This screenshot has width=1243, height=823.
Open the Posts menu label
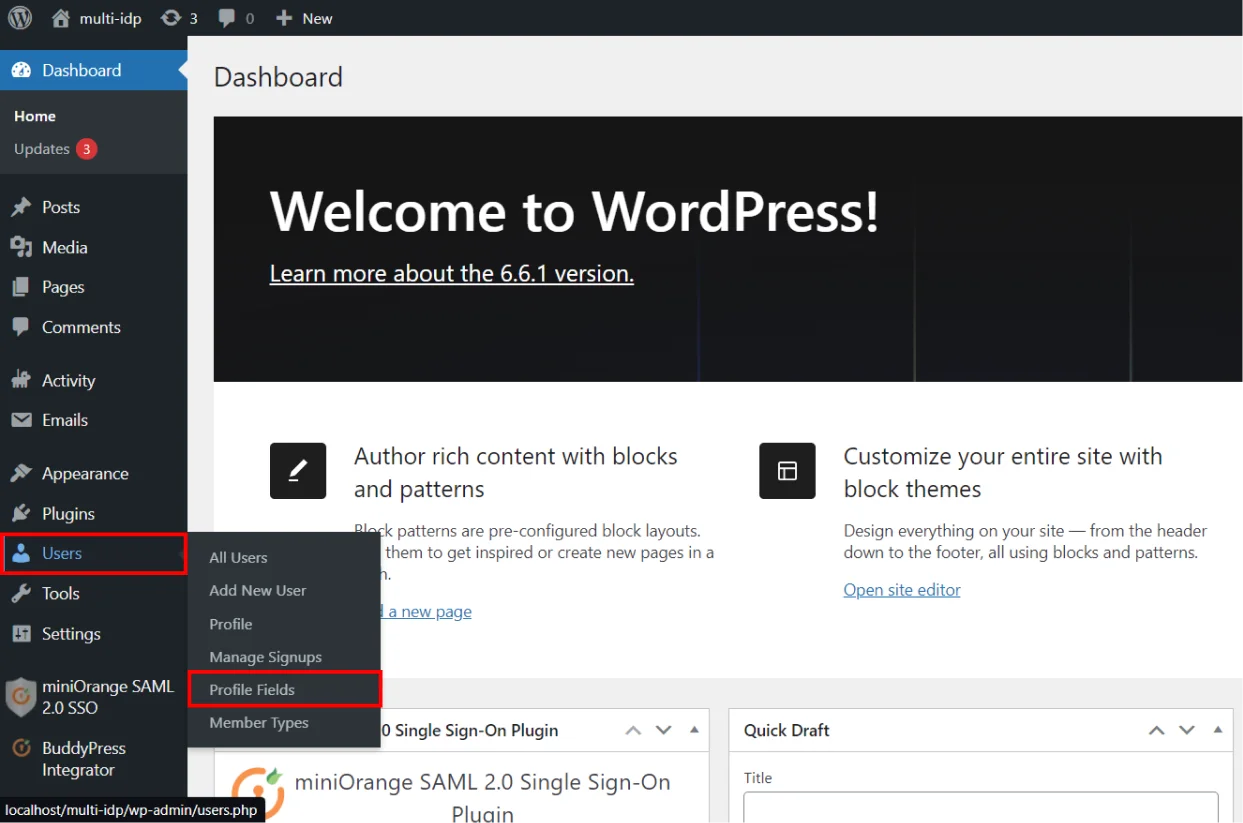click(x=61, y=207)
